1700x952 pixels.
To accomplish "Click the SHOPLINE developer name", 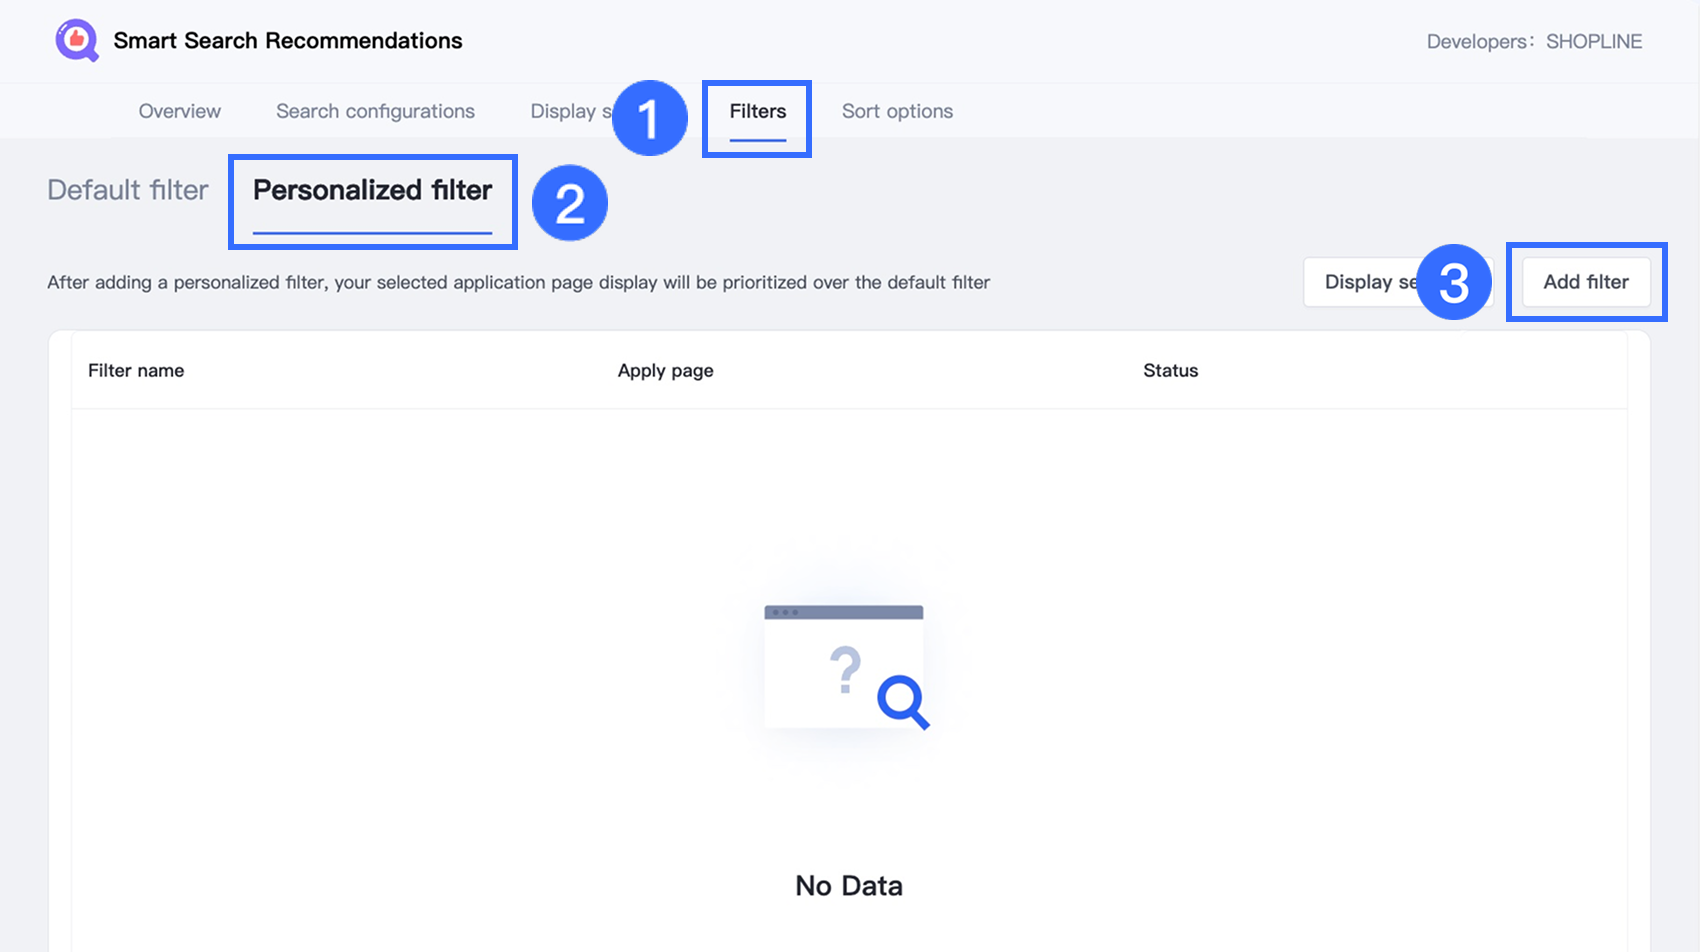I will click(1593, 41).
